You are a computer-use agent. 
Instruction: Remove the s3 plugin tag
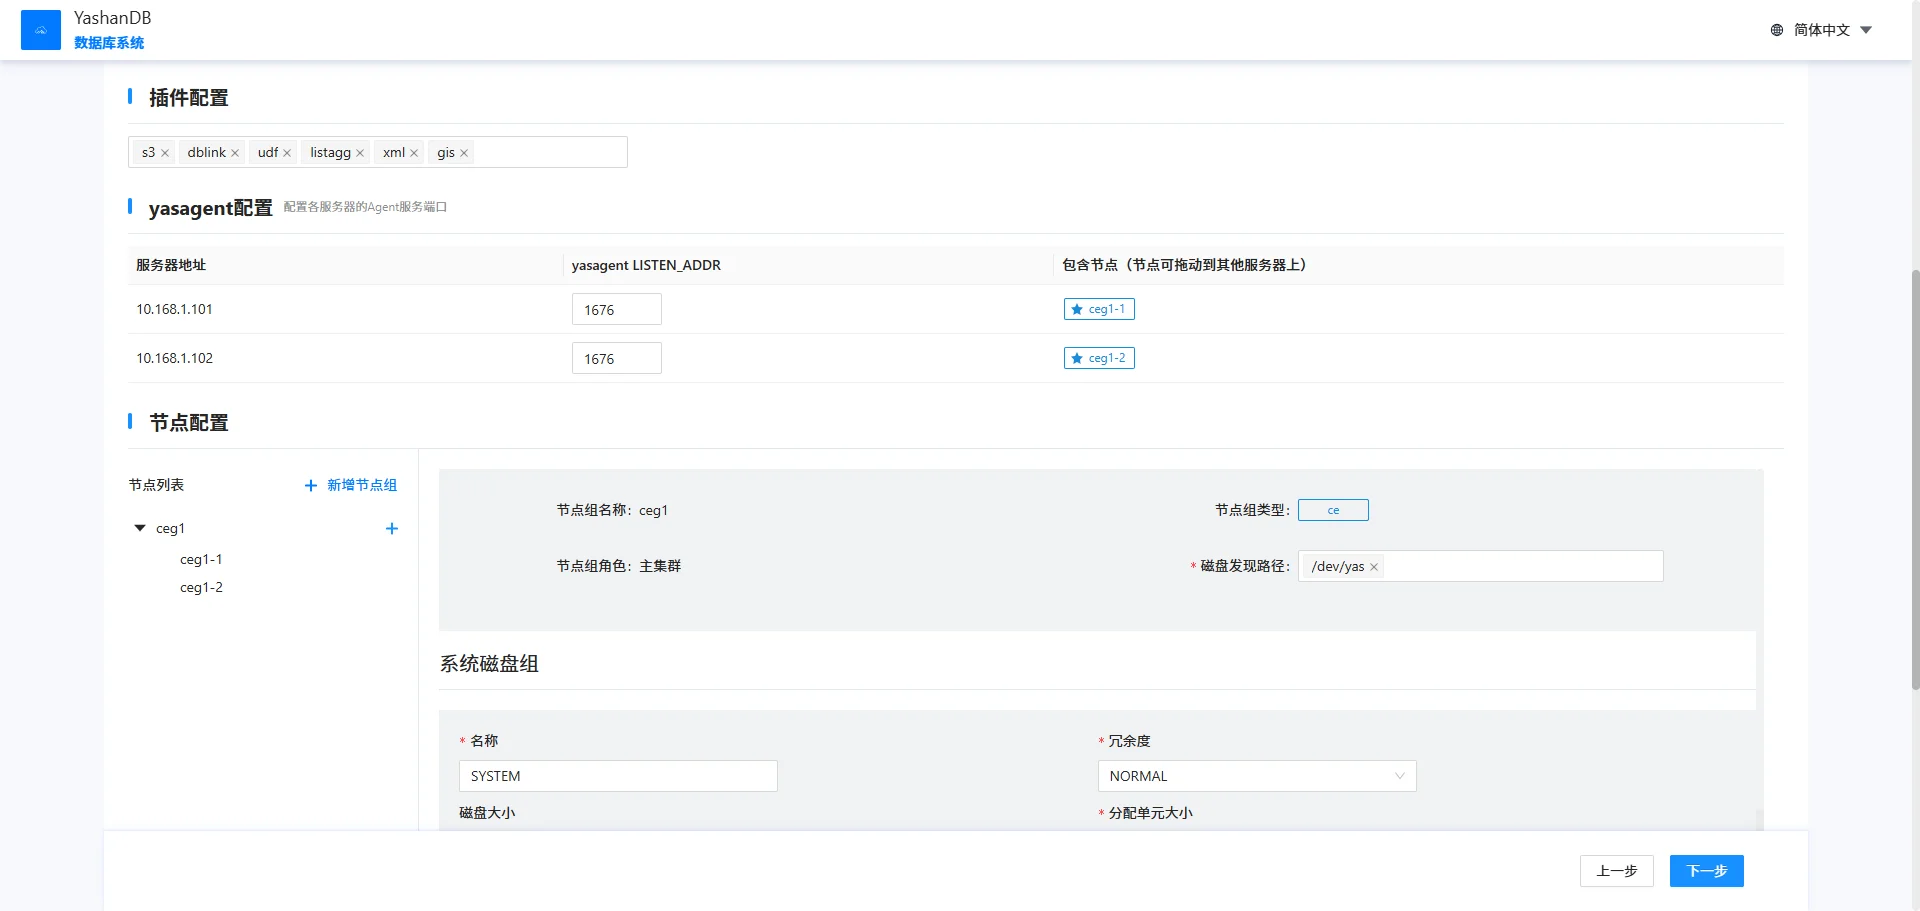pyautogui.click(x=165, y=153)
